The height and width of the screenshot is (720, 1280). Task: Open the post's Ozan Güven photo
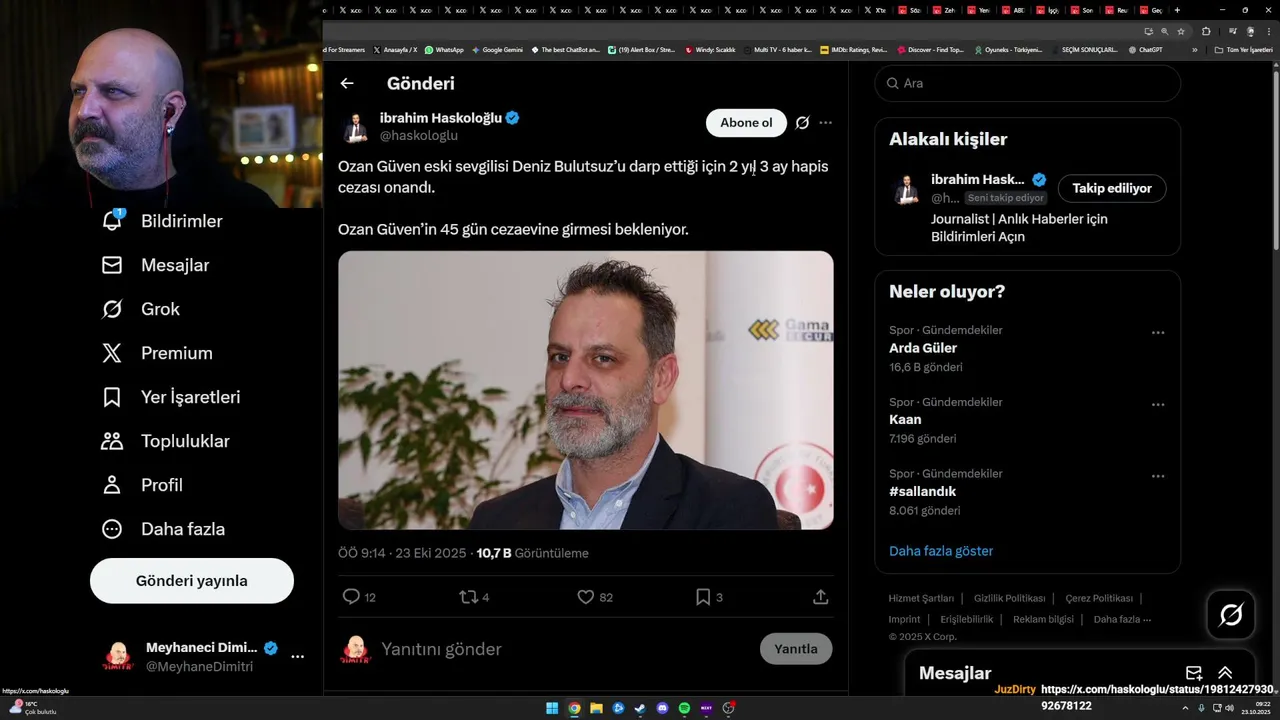[x=586, y=390]
